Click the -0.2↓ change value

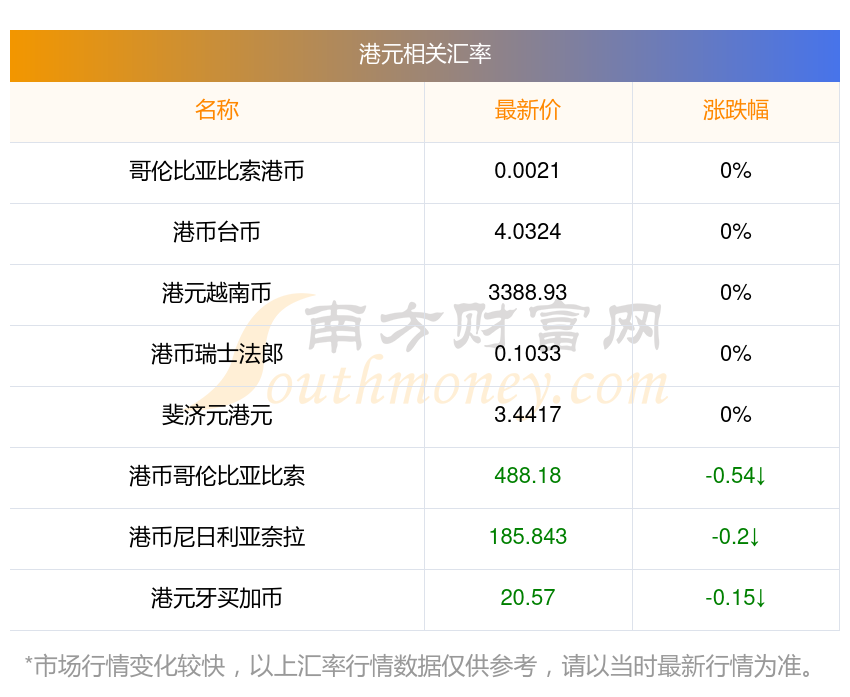click(736, 537)
